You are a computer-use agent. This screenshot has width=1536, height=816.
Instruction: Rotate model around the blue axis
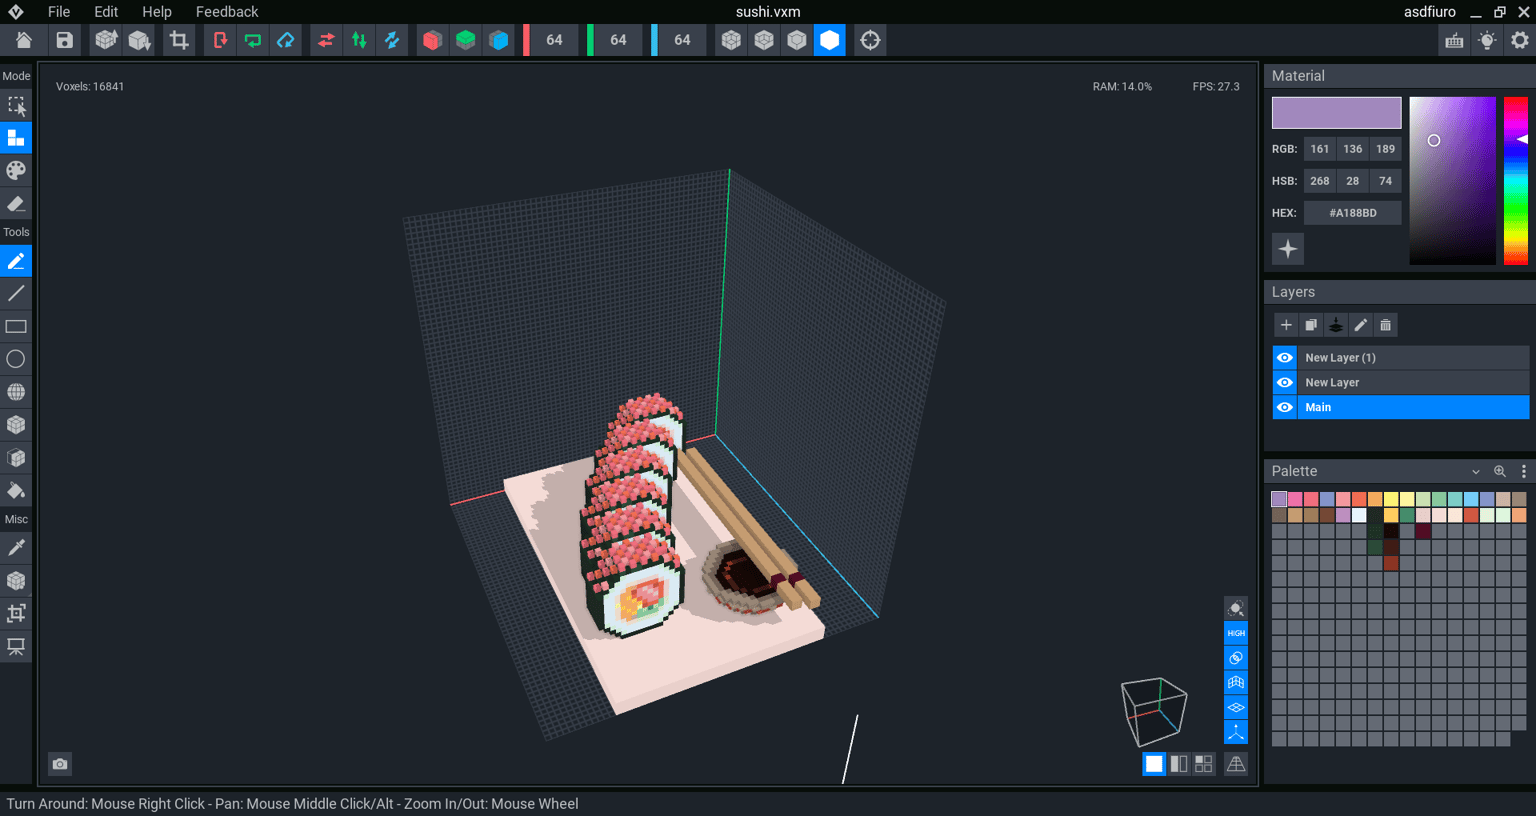click(286, 40)
